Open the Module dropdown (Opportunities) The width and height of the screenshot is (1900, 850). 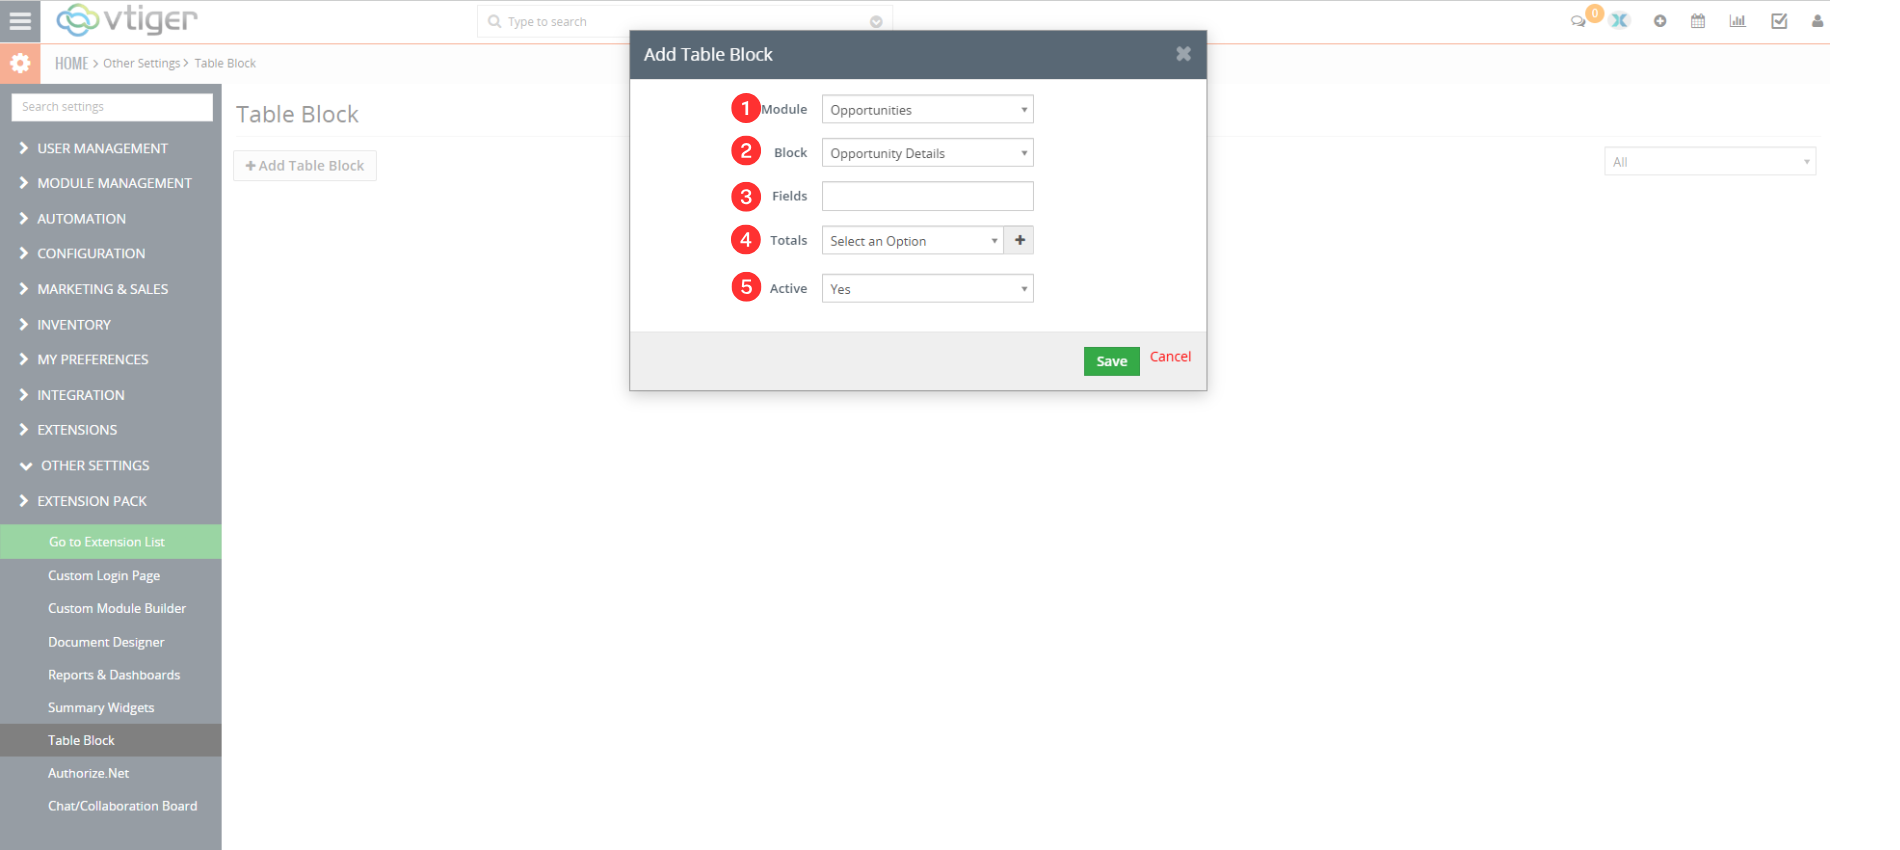point(927,109)
